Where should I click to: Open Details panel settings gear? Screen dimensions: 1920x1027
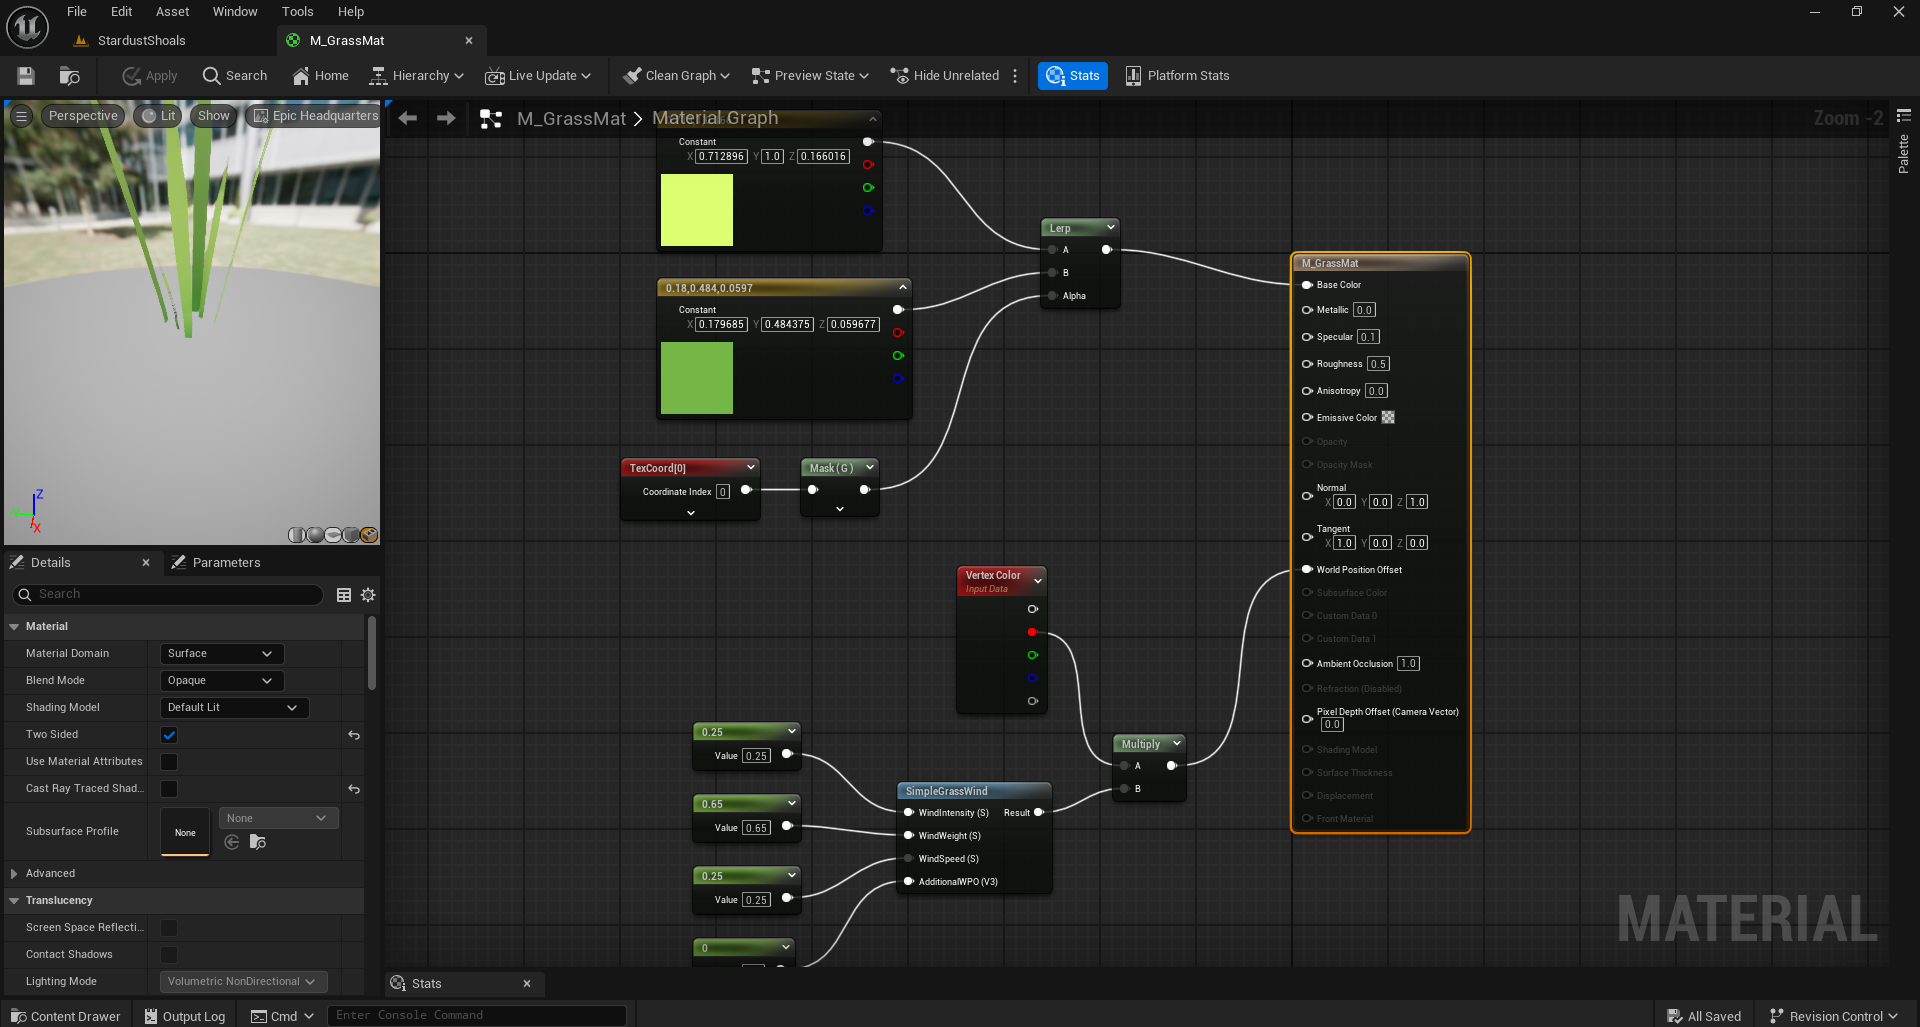pos(368,595)
